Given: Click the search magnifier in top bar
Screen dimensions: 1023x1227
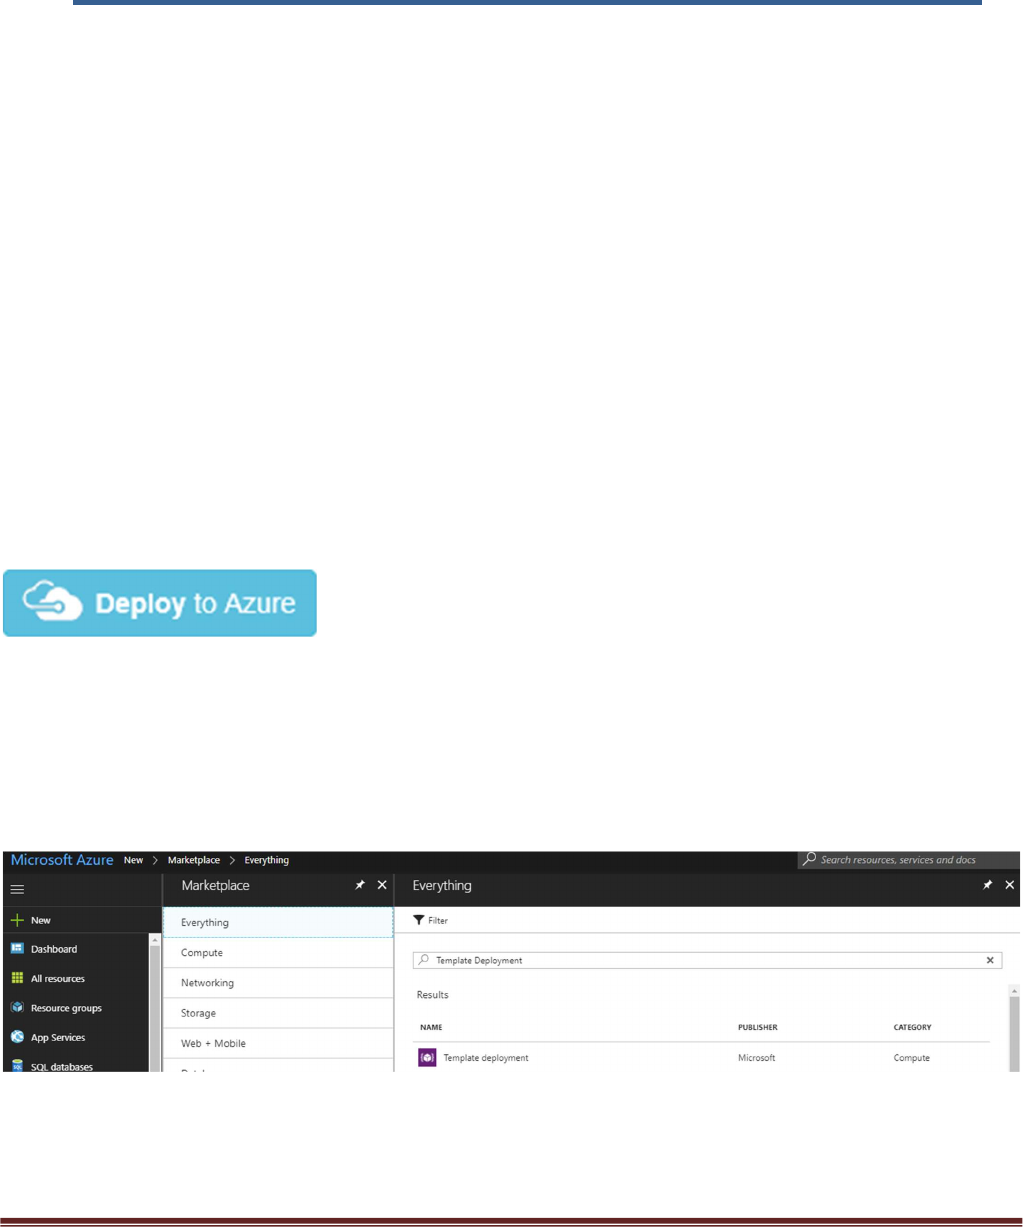Looking at the screenshot, I should tap(810, 859).
